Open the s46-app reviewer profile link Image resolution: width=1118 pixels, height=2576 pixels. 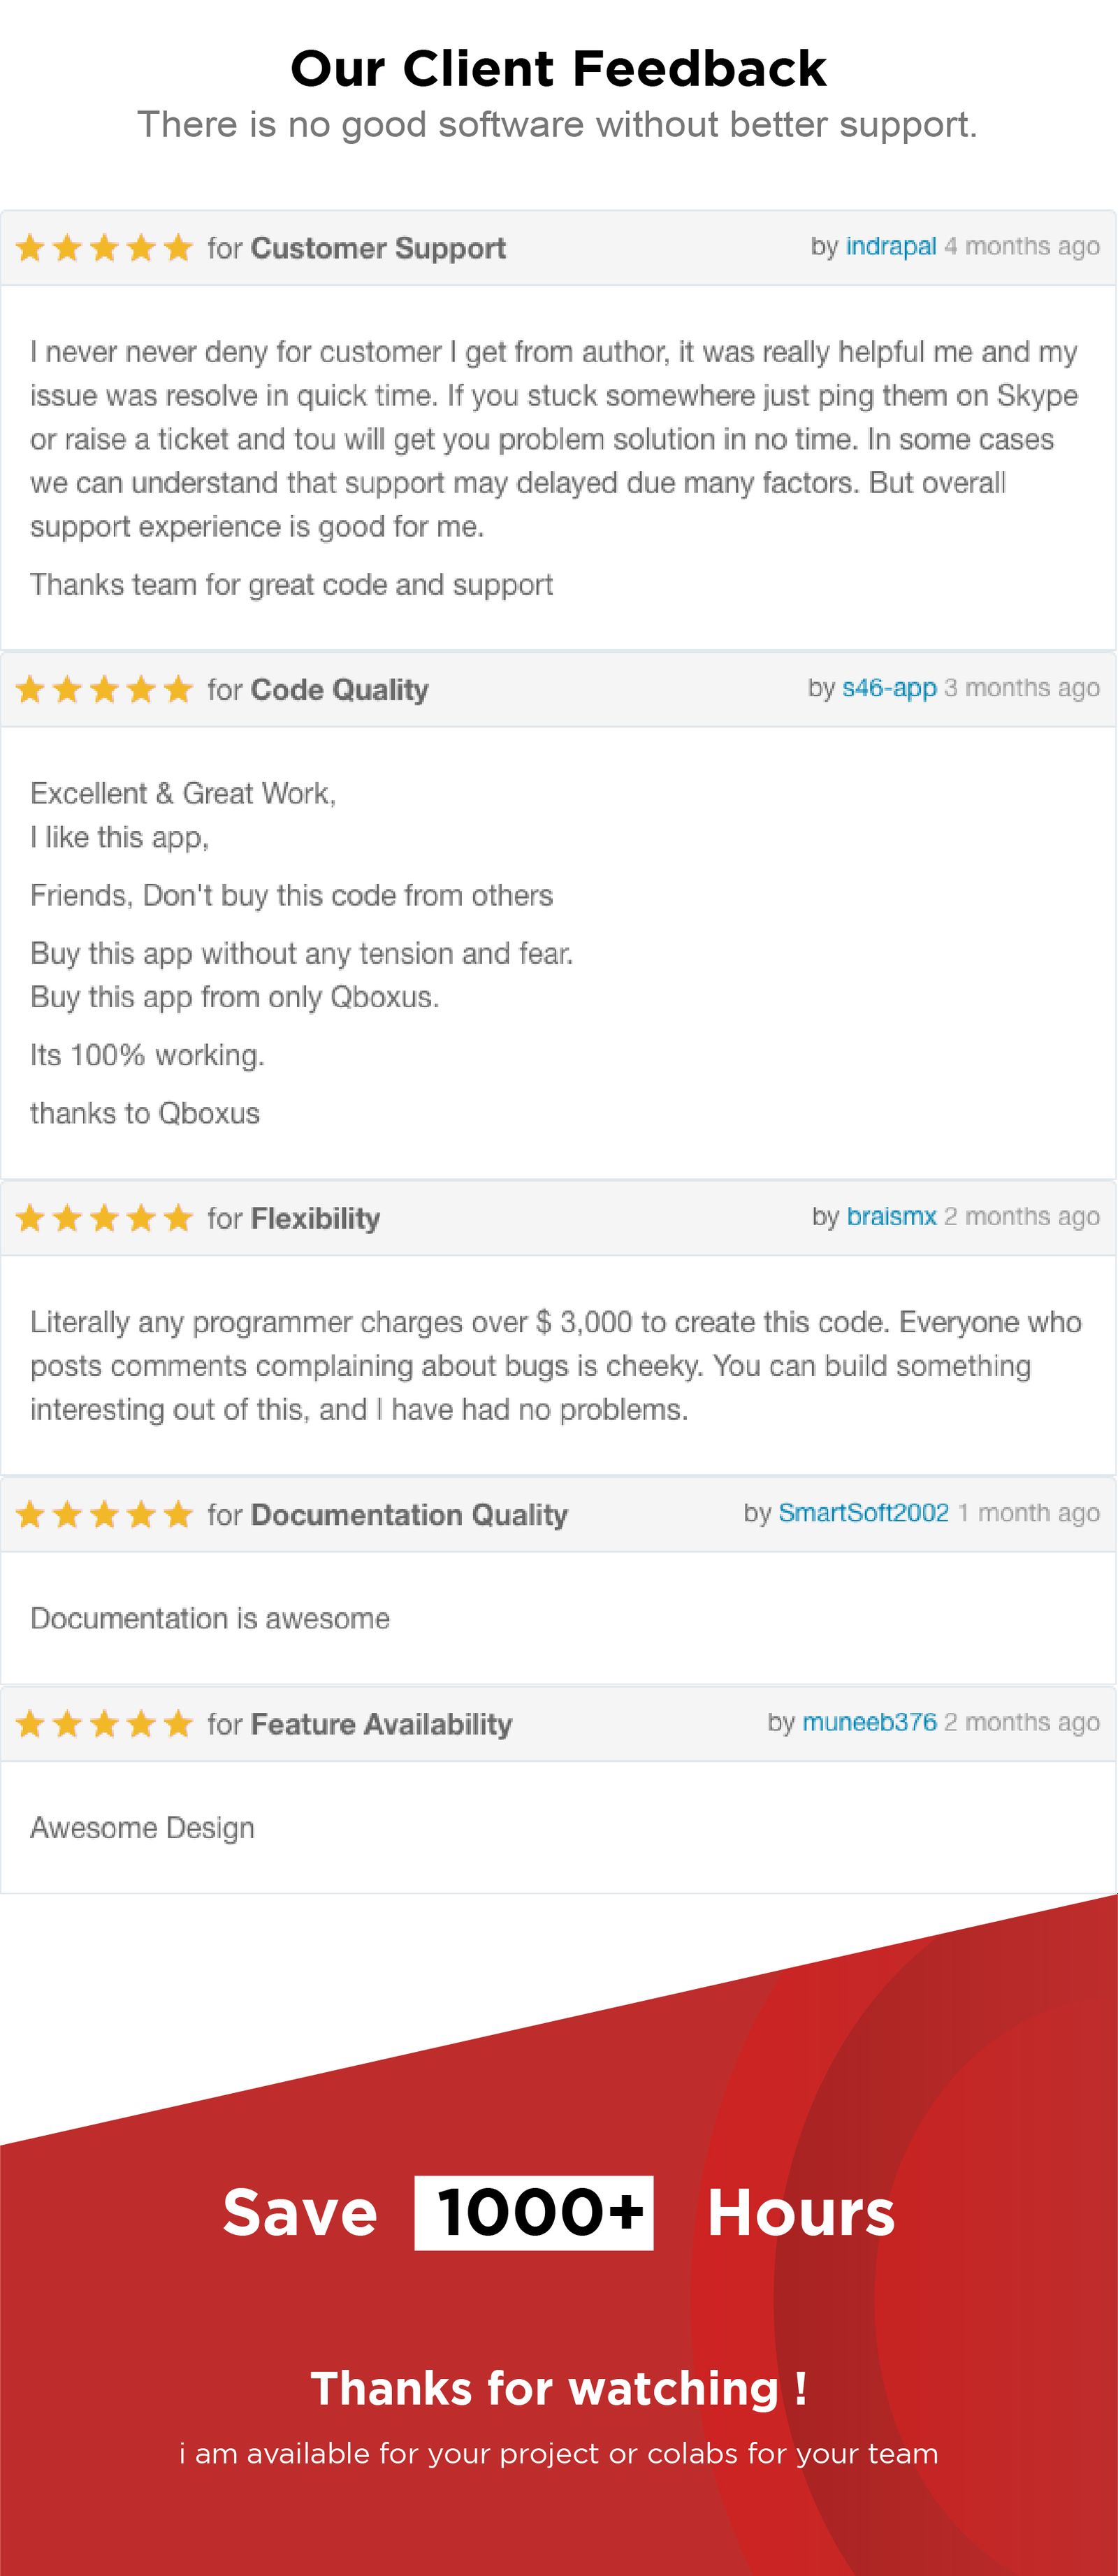pyautogui.click(x=889, y=688)
